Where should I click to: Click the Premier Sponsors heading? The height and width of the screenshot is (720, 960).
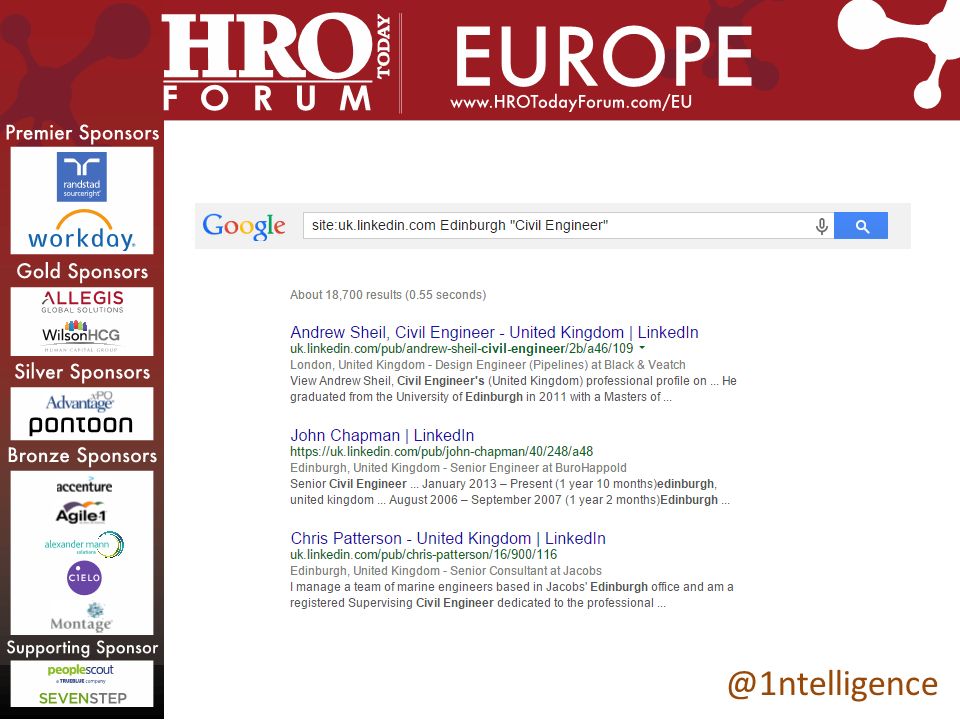82,133
